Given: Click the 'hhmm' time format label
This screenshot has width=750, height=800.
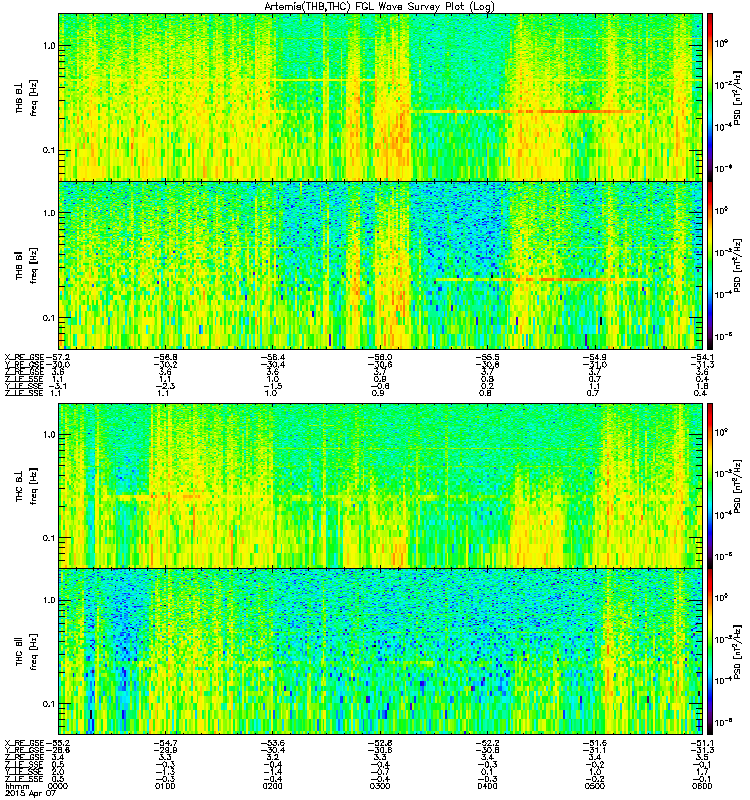Looking at the screenshot, I should click(17, 787).
